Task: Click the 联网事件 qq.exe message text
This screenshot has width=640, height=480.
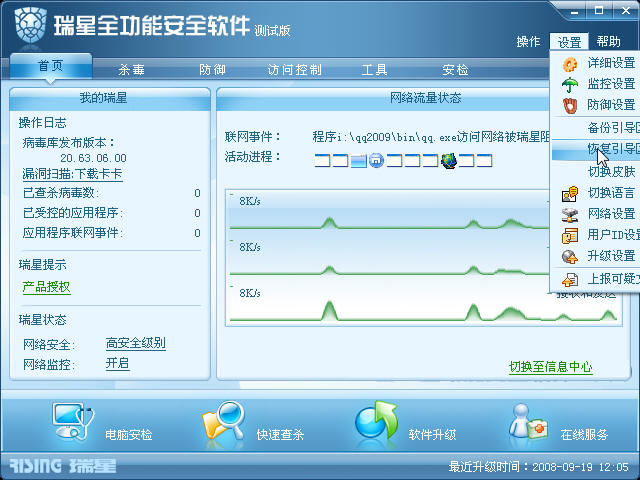Action: click(x=431, y=137)
